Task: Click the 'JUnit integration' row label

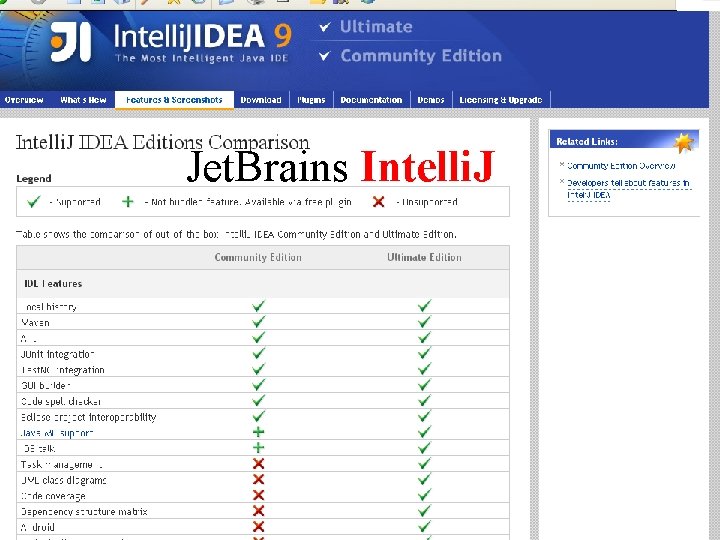Action: coord(57,354)
